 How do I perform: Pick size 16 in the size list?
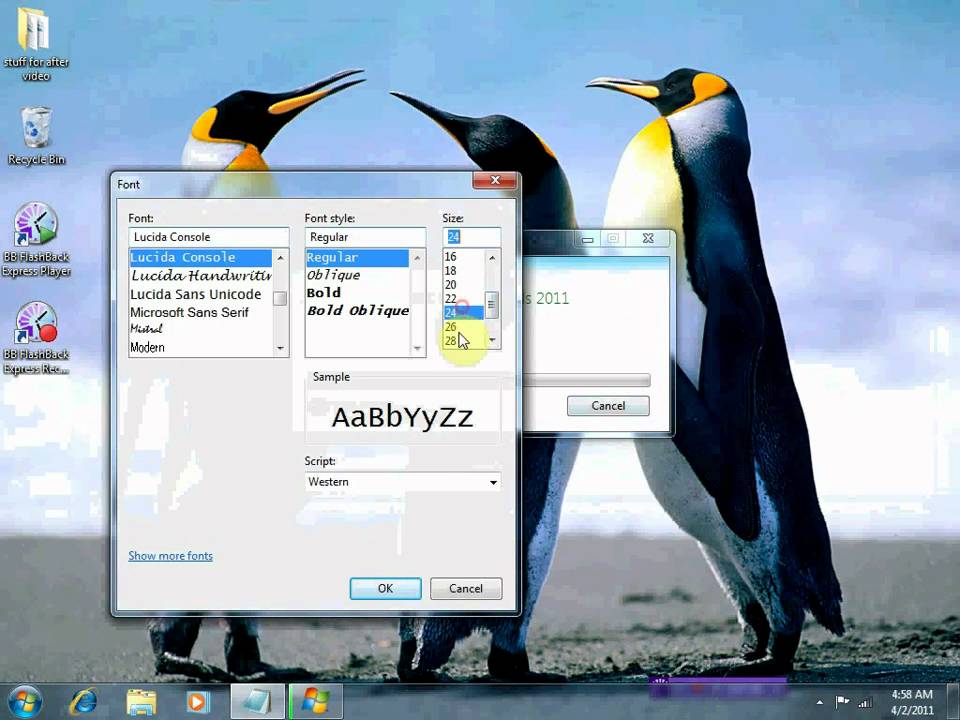(463, 257)
